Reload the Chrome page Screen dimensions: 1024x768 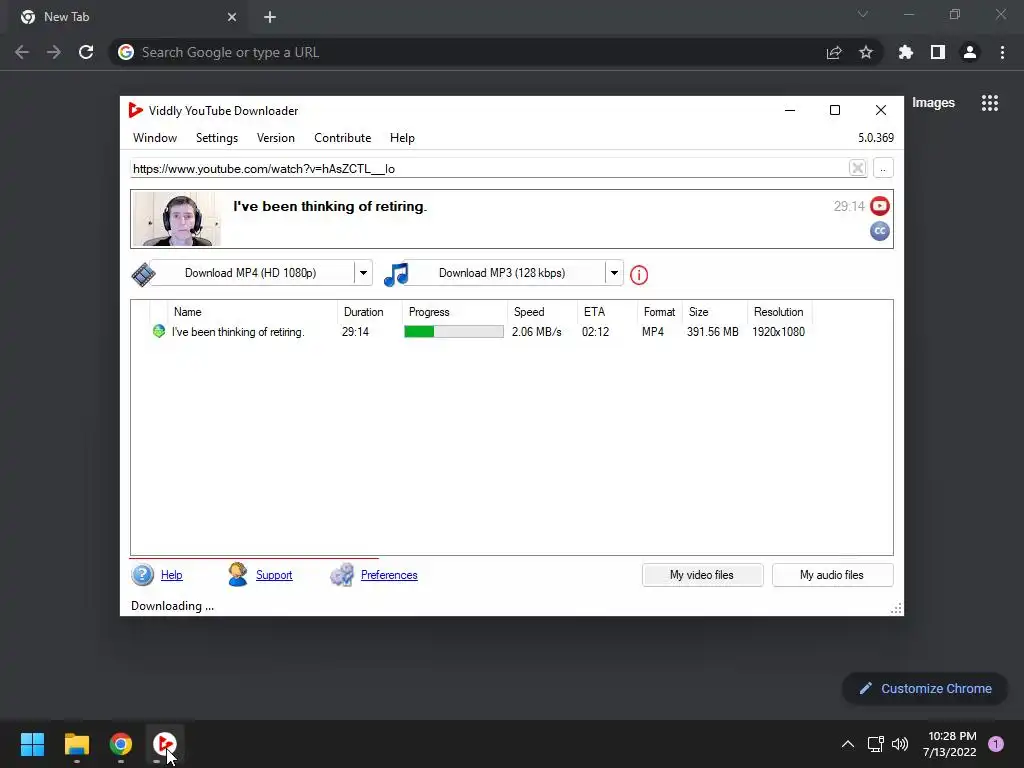click(86, 52)
